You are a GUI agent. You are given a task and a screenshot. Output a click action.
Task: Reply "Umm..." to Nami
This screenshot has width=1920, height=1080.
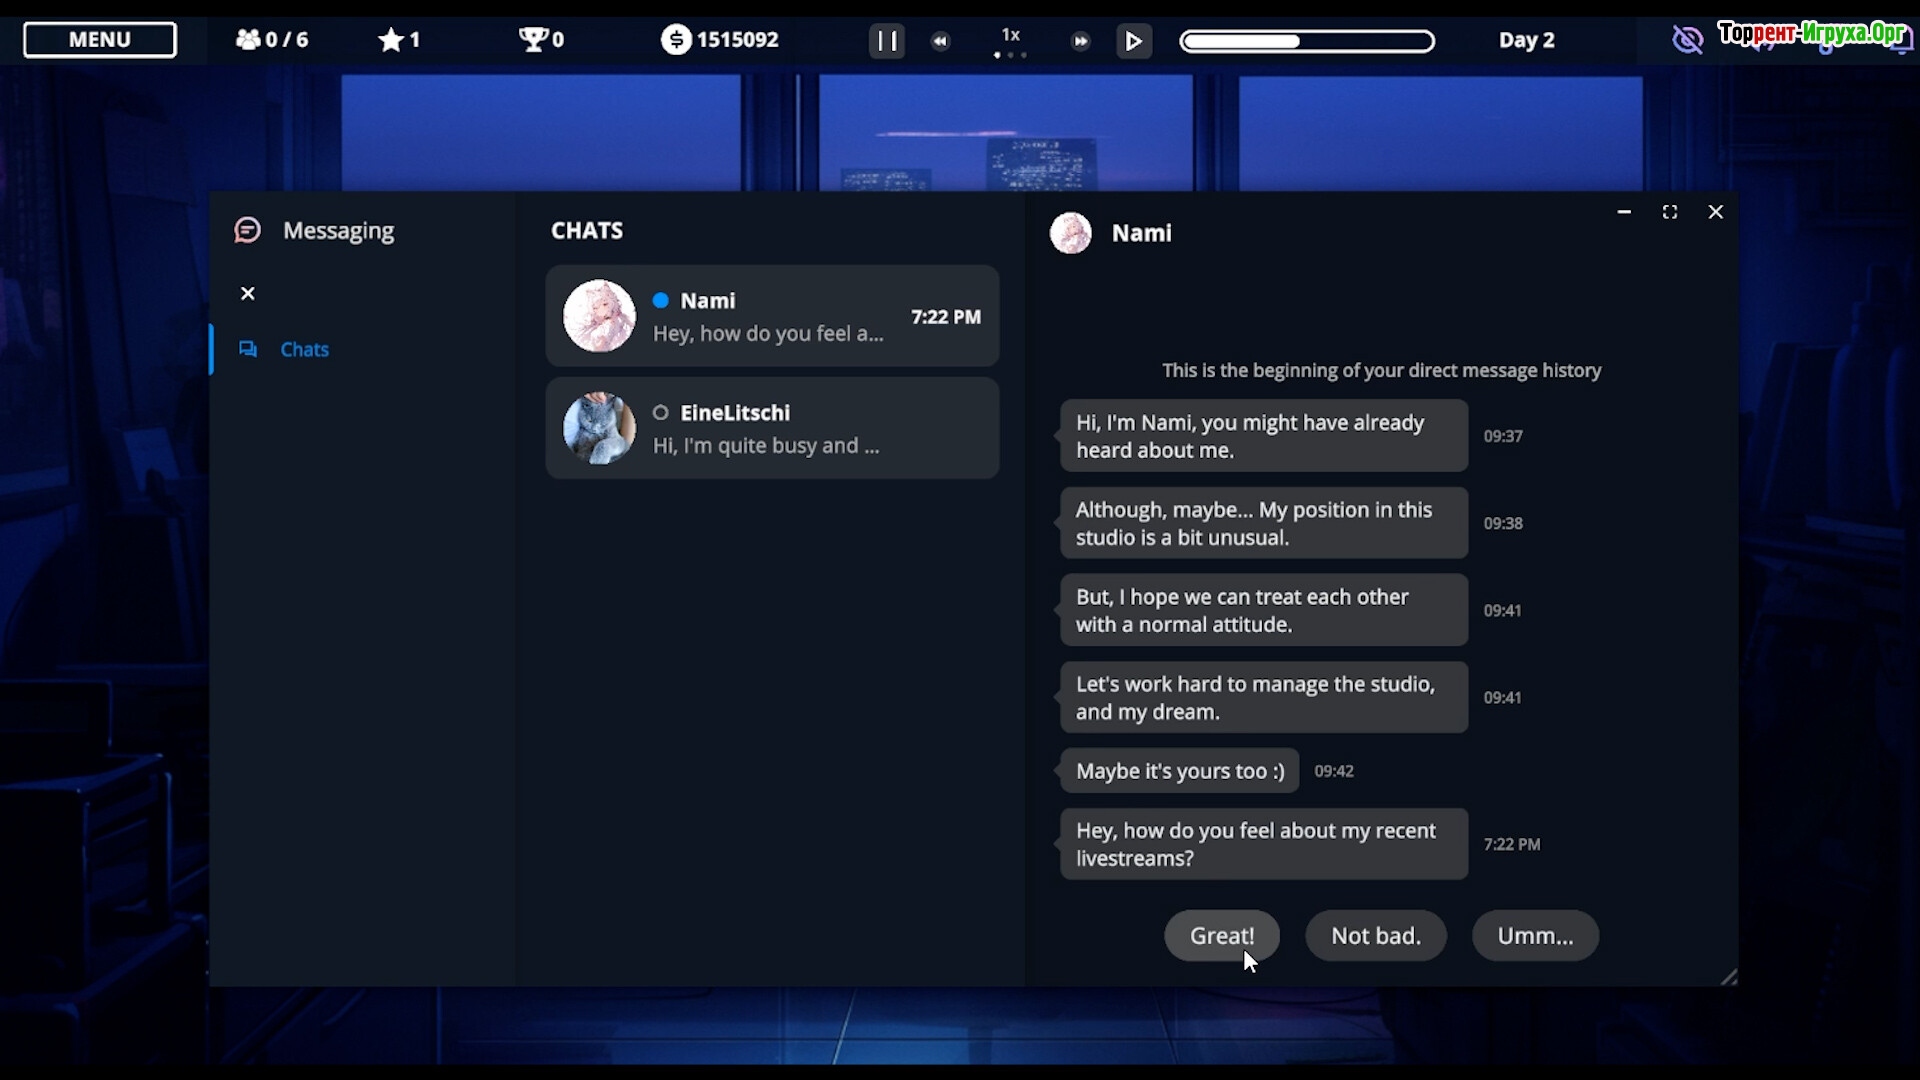tap(1534, 935)
